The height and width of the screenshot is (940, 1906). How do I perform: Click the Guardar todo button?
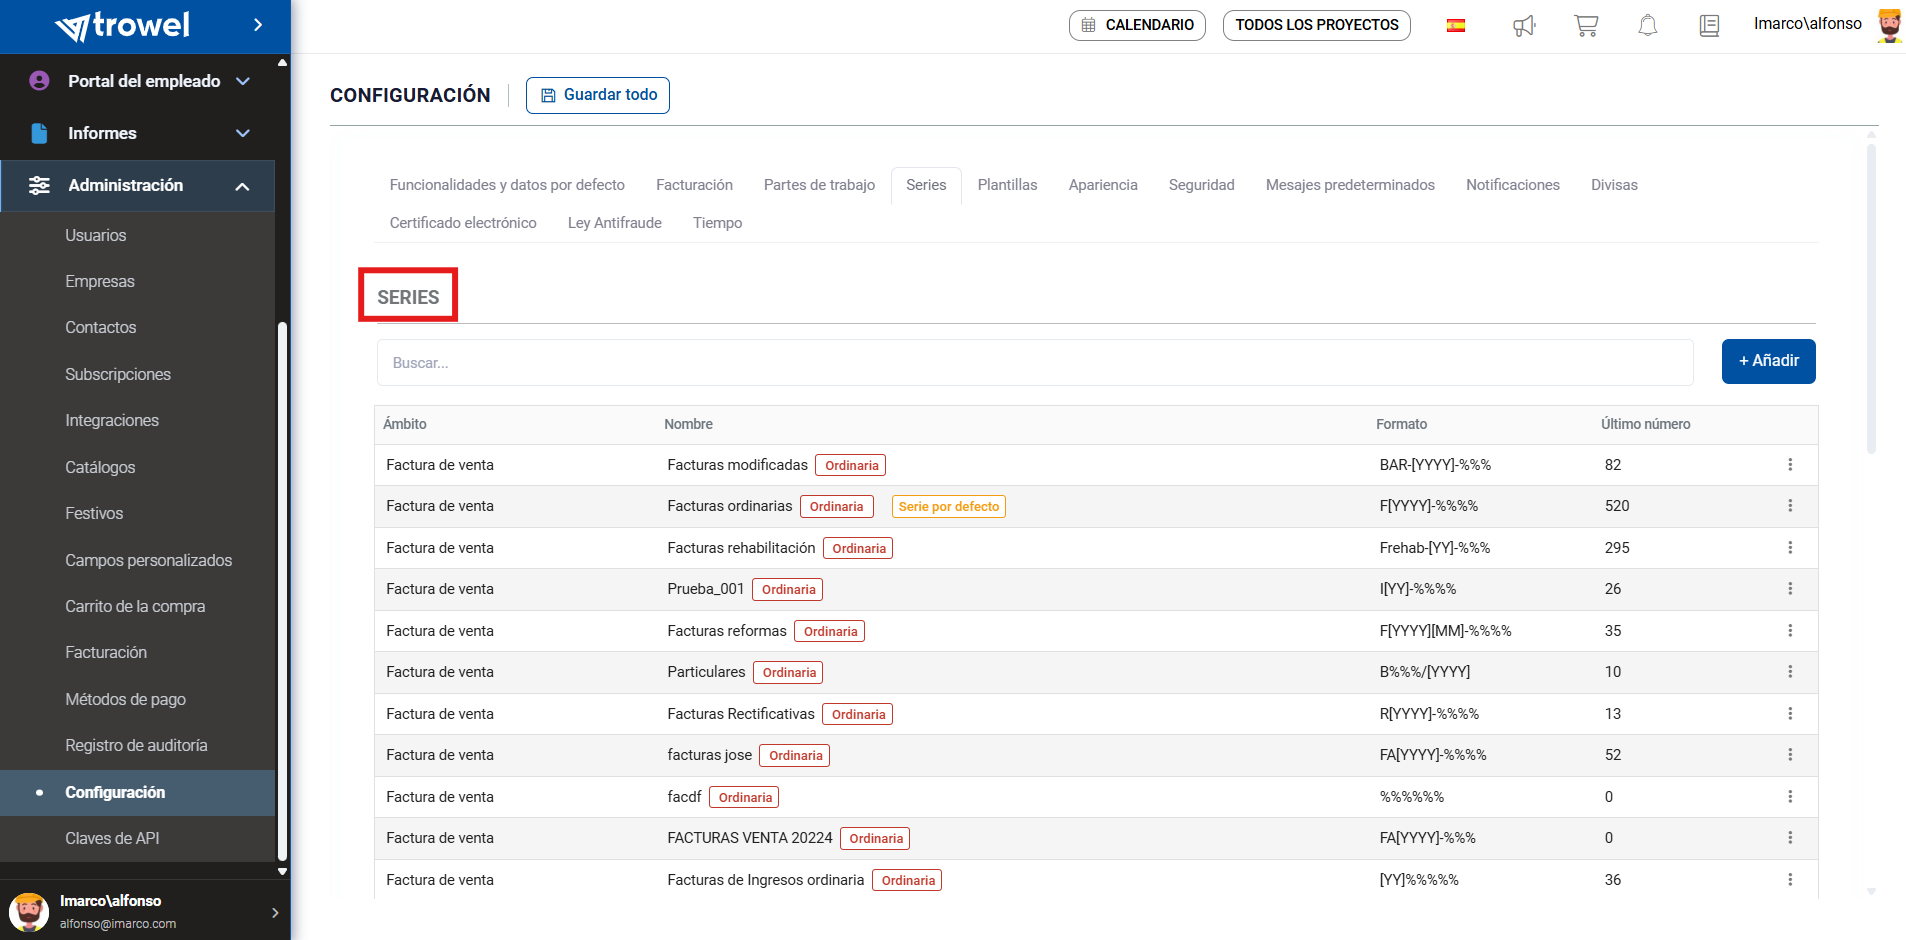click(x=598, y=95)
